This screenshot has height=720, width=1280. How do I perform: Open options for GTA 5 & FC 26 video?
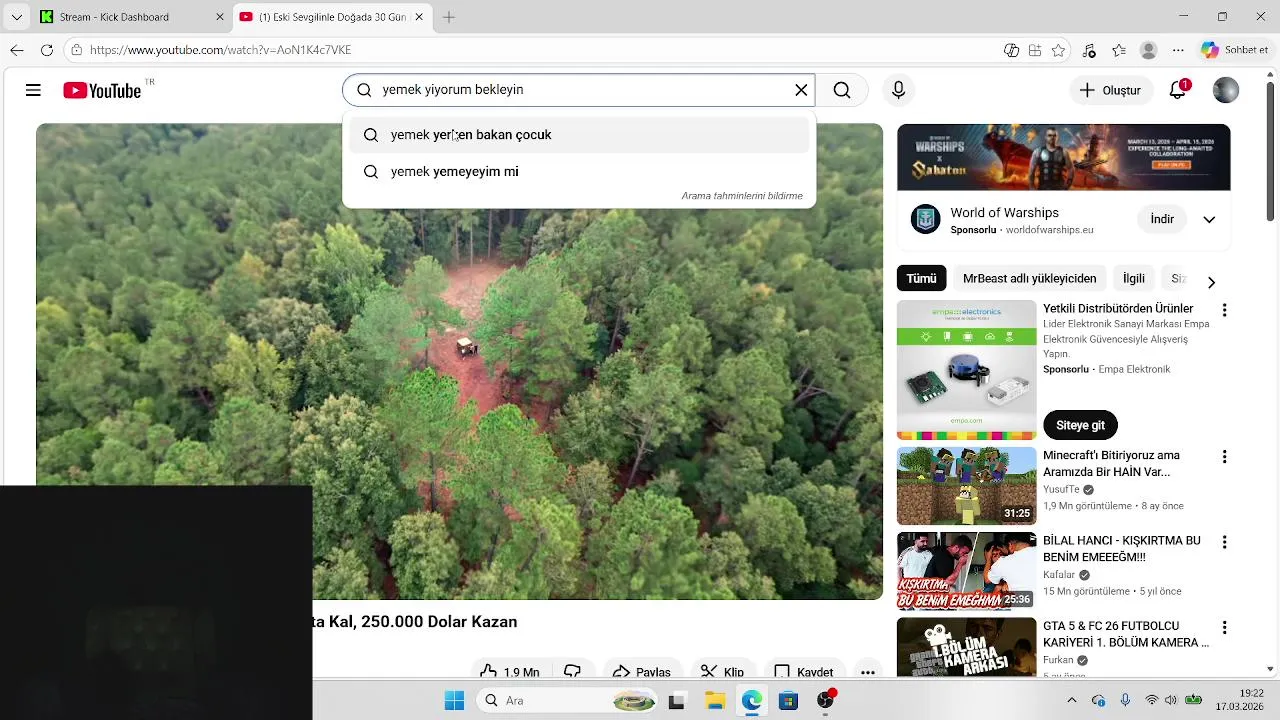tap(1224, 627)
